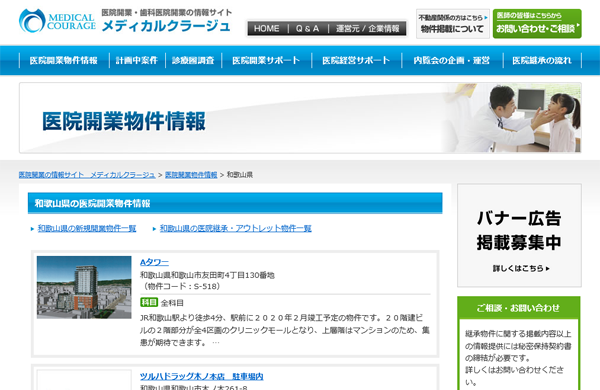Click 詳しくはこちら in banner ad box
This screenshot has height=390, width=600.
[521, 269]
